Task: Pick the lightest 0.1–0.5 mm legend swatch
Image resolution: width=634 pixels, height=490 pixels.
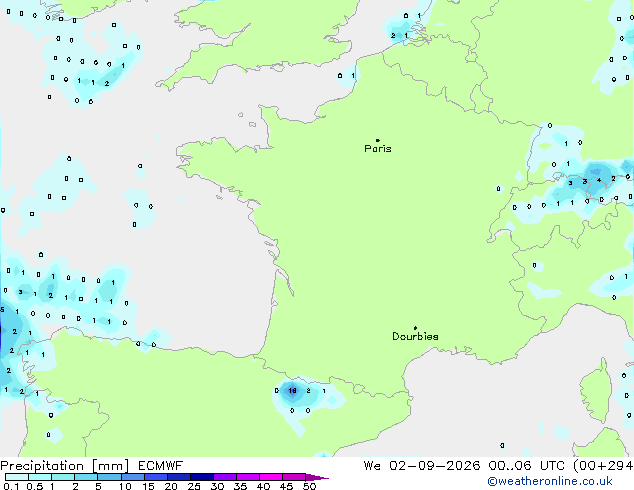Action: [17, 477]
